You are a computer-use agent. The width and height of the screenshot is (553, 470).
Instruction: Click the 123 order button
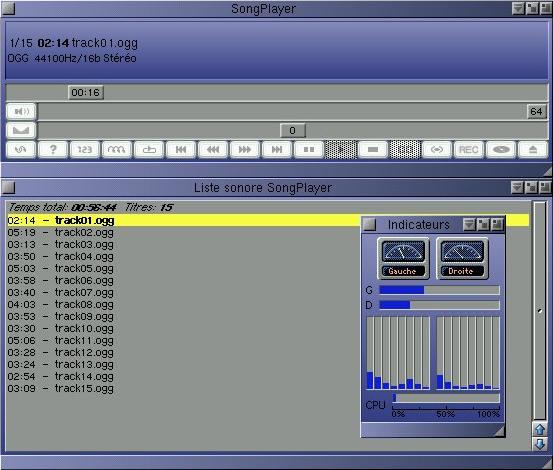[85, 149]
